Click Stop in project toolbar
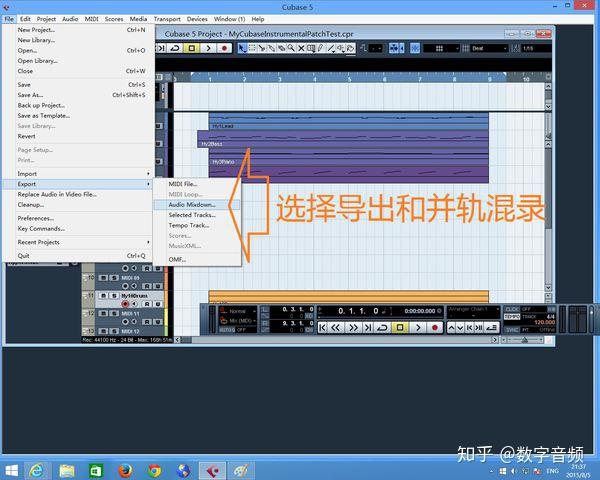This screenshot has width=600, height=480. point(192,48)
